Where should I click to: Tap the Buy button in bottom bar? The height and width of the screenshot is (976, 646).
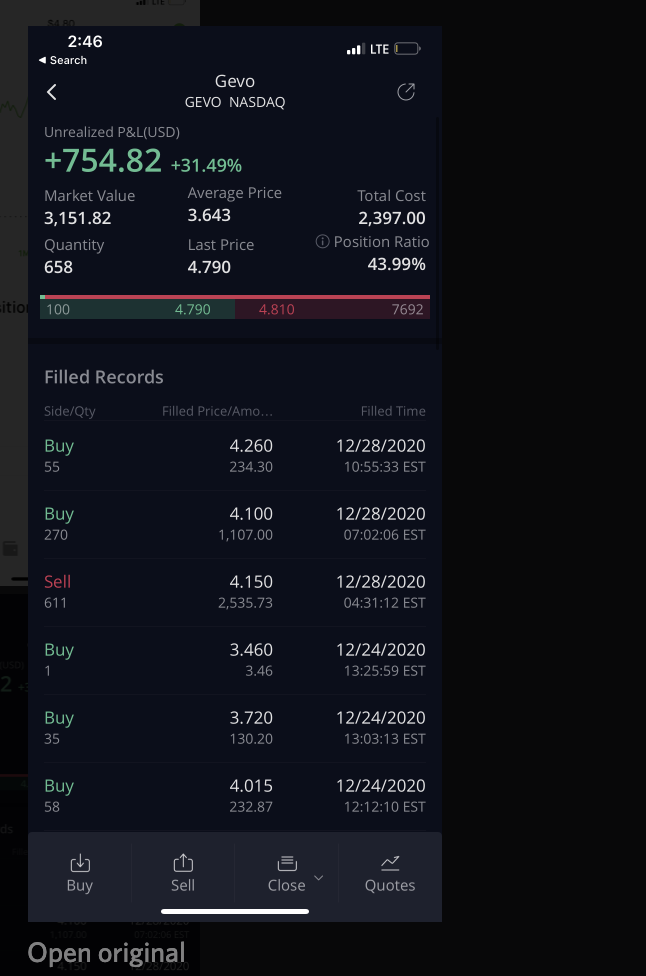coord(80,874)
